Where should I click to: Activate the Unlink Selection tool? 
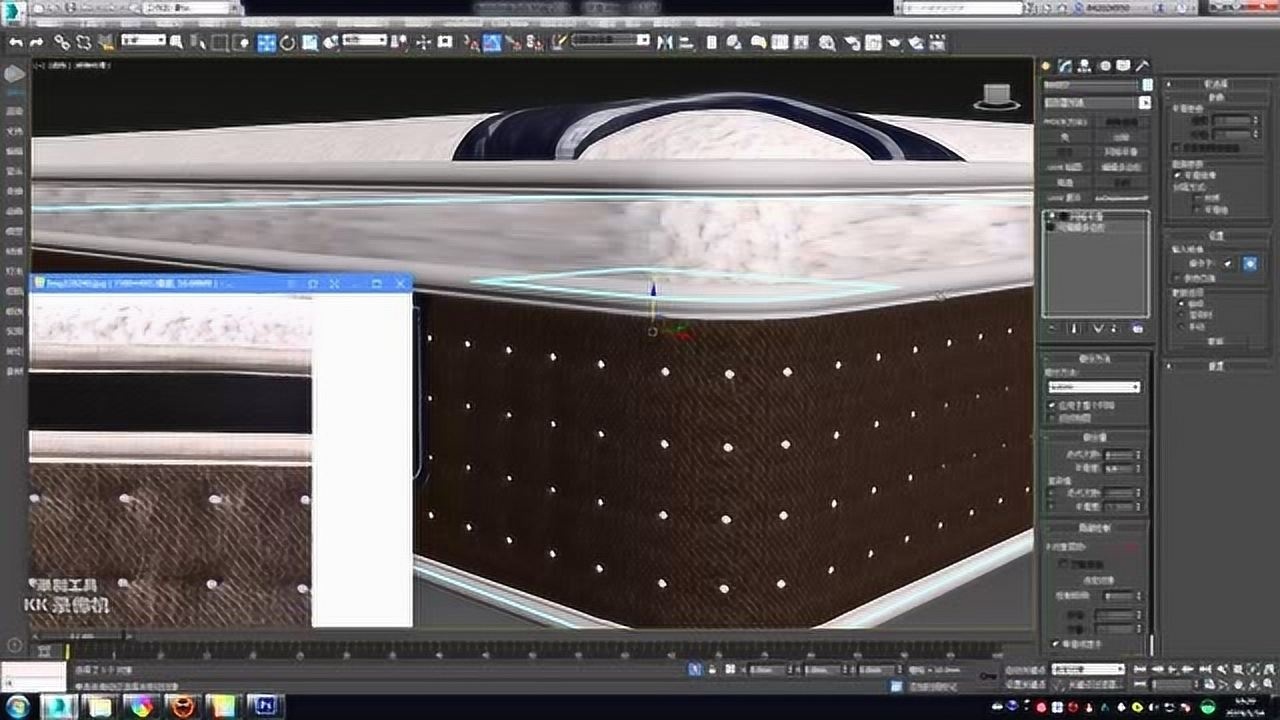click(x=84, y=42)
